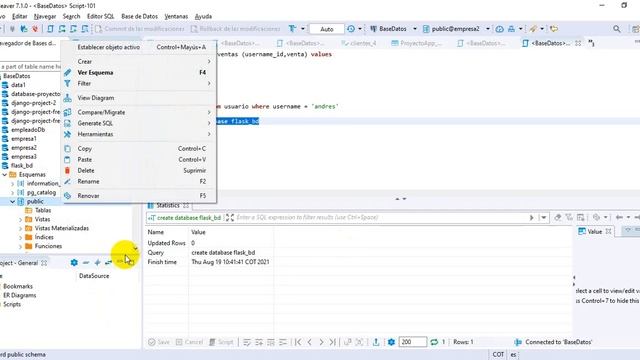Switch to 'clientes_4' editor tab
This screenshot has width=640, height=360.
[359, 43]
